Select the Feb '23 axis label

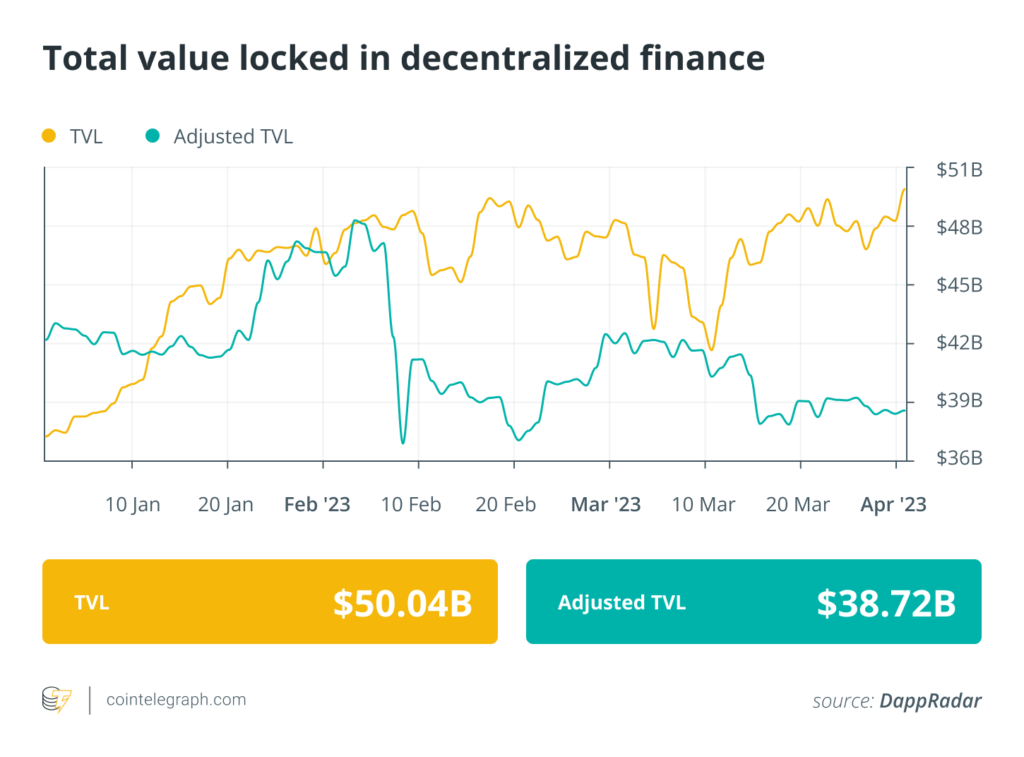point(317,505)
